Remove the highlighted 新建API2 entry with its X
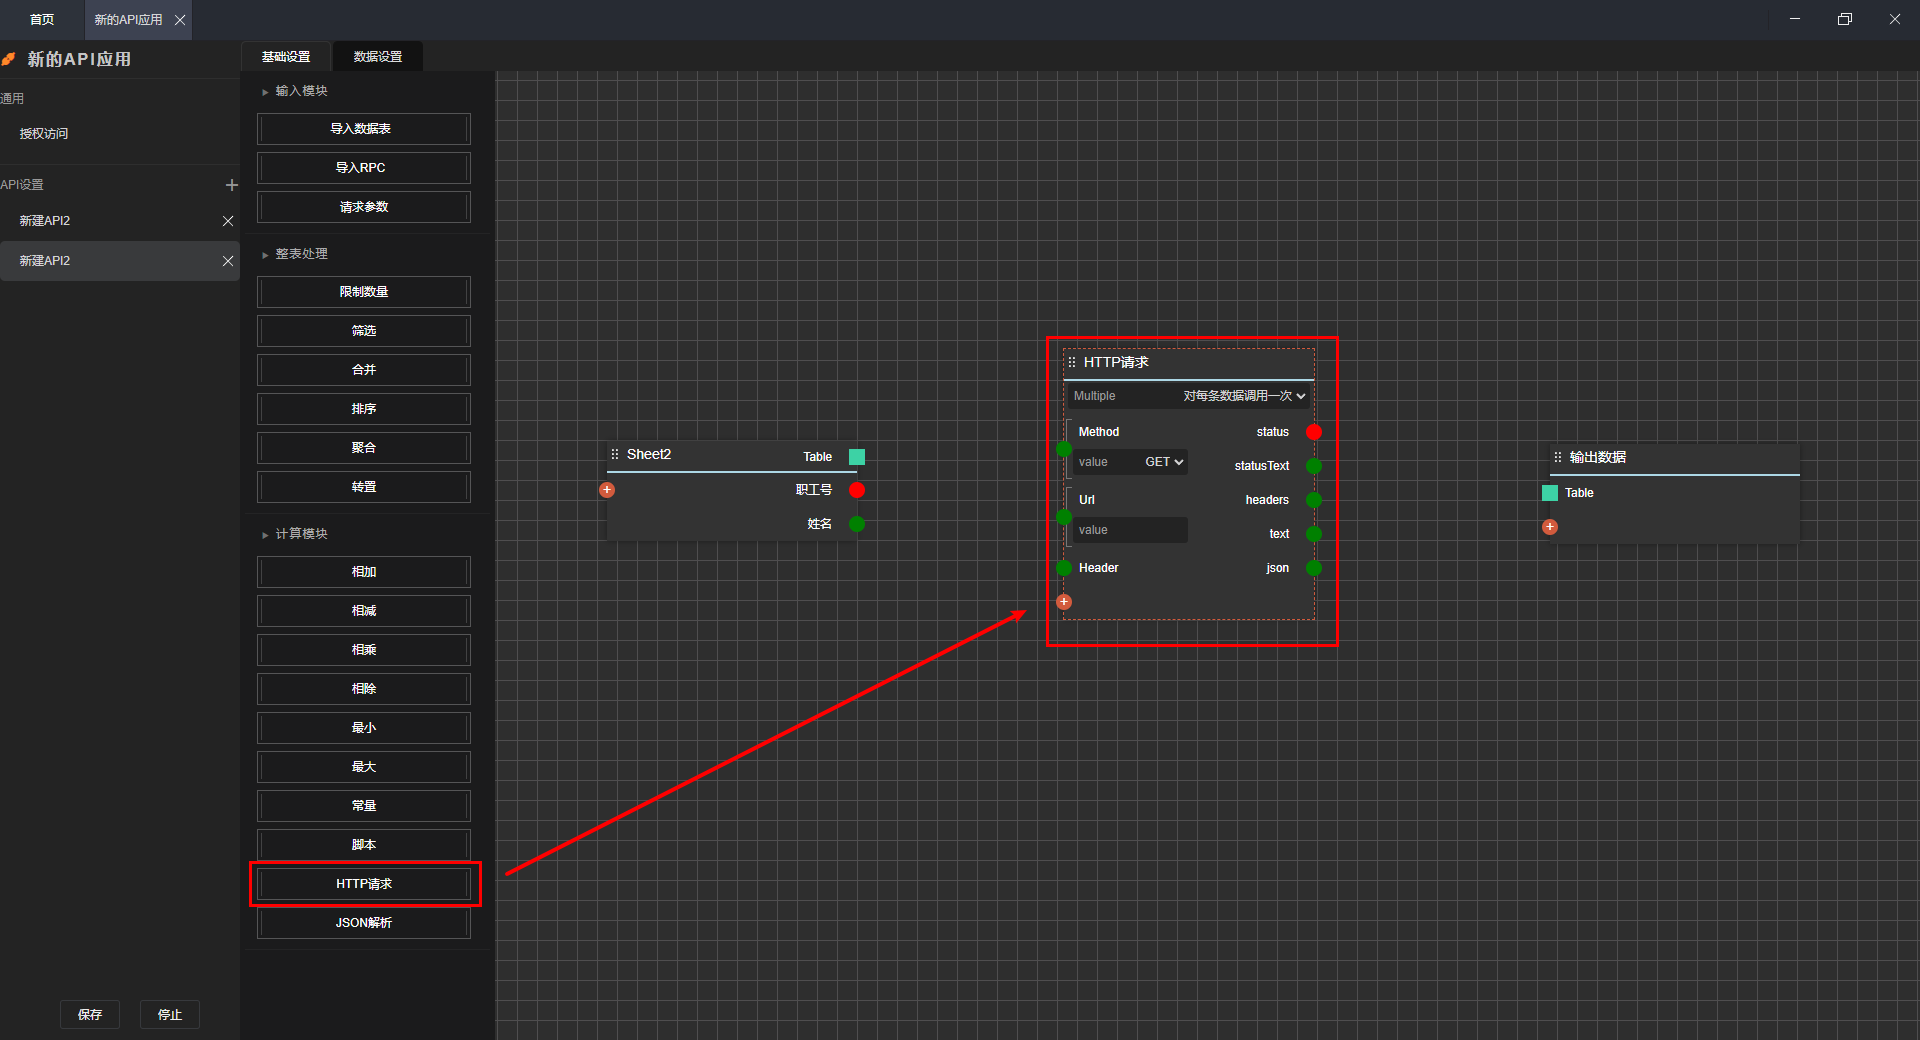Viewport: 1920px width, 1040px height. point(228,261)
